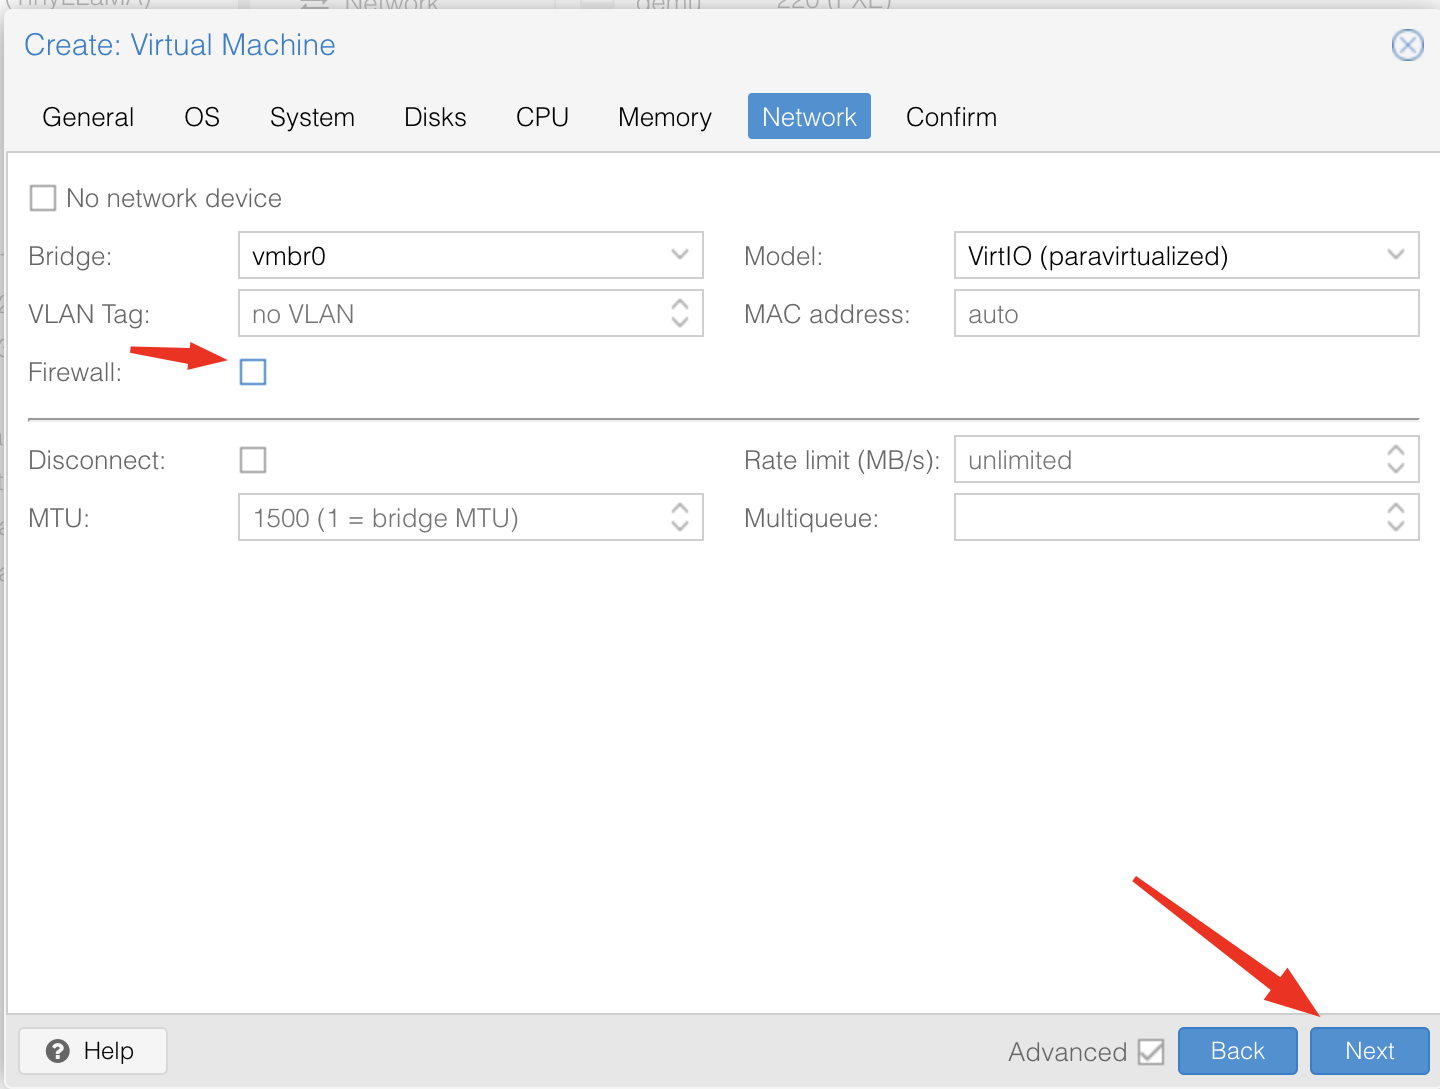Expand the Model VirtIO dropdown
The image size is (1440, 1089).
coord(1396,255)
